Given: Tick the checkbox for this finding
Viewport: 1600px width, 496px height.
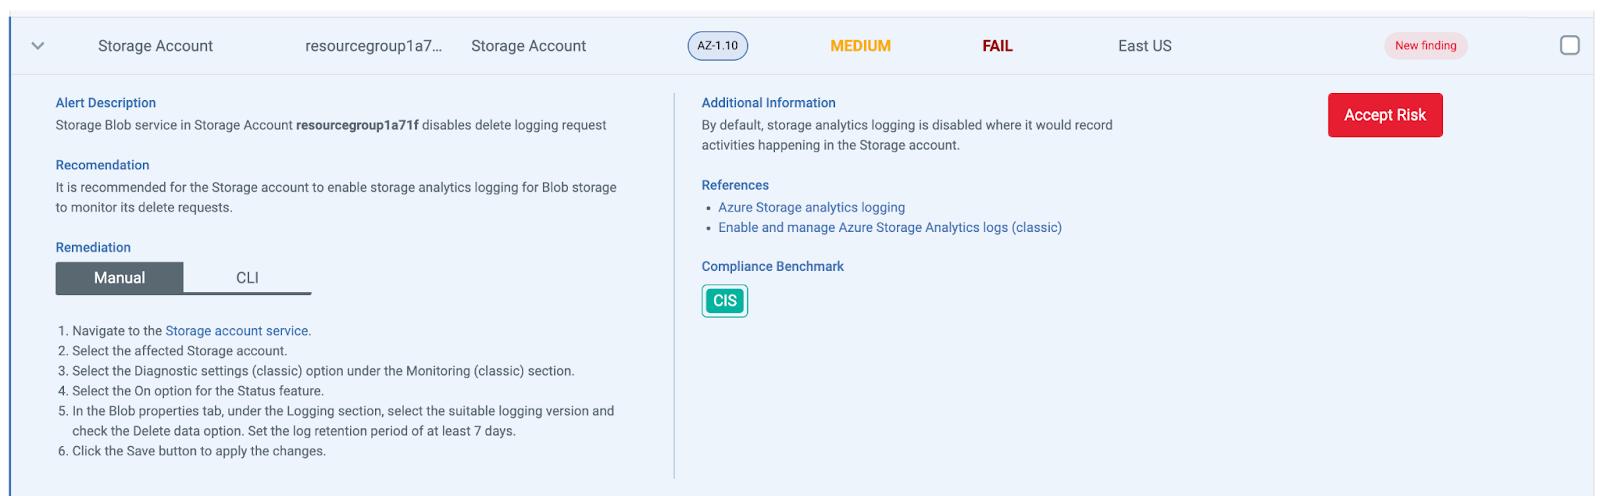Looking at the screenshot, I should [x=1570, y=45].
